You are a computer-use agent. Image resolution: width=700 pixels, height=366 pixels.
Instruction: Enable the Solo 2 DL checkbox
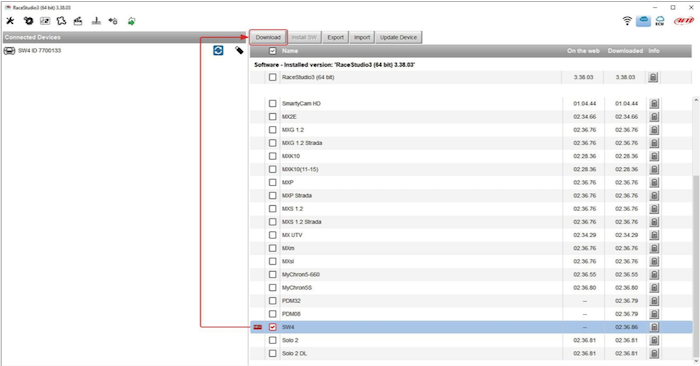tap(272, 354)
